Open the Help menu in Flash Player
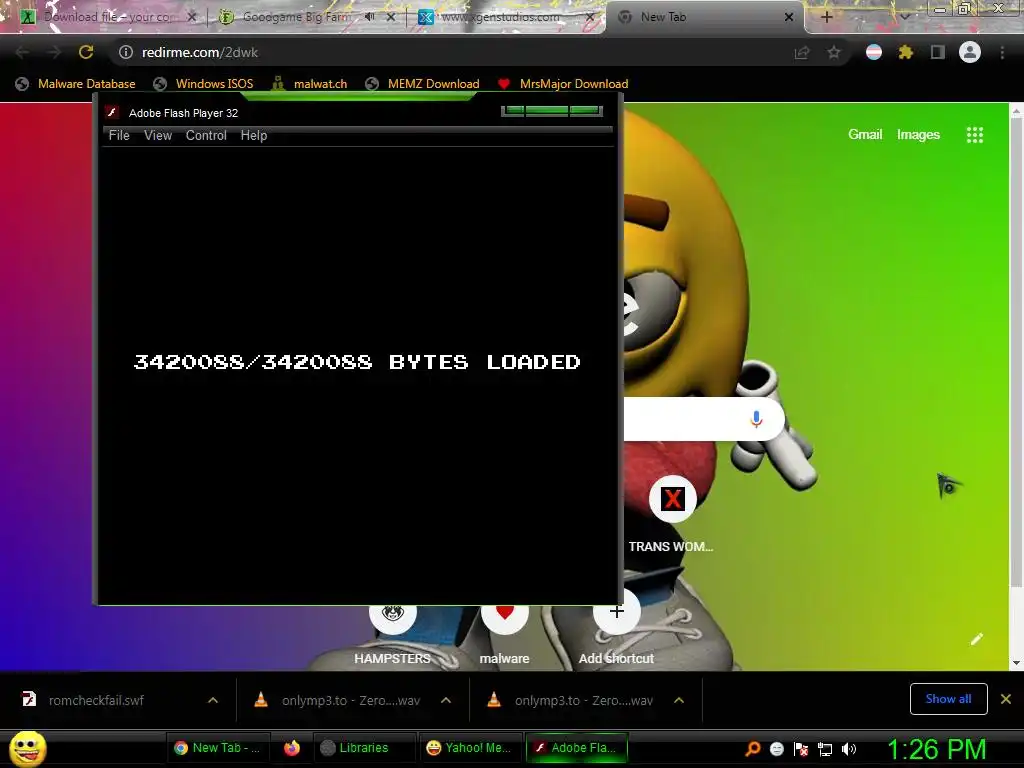 point(253,135)
